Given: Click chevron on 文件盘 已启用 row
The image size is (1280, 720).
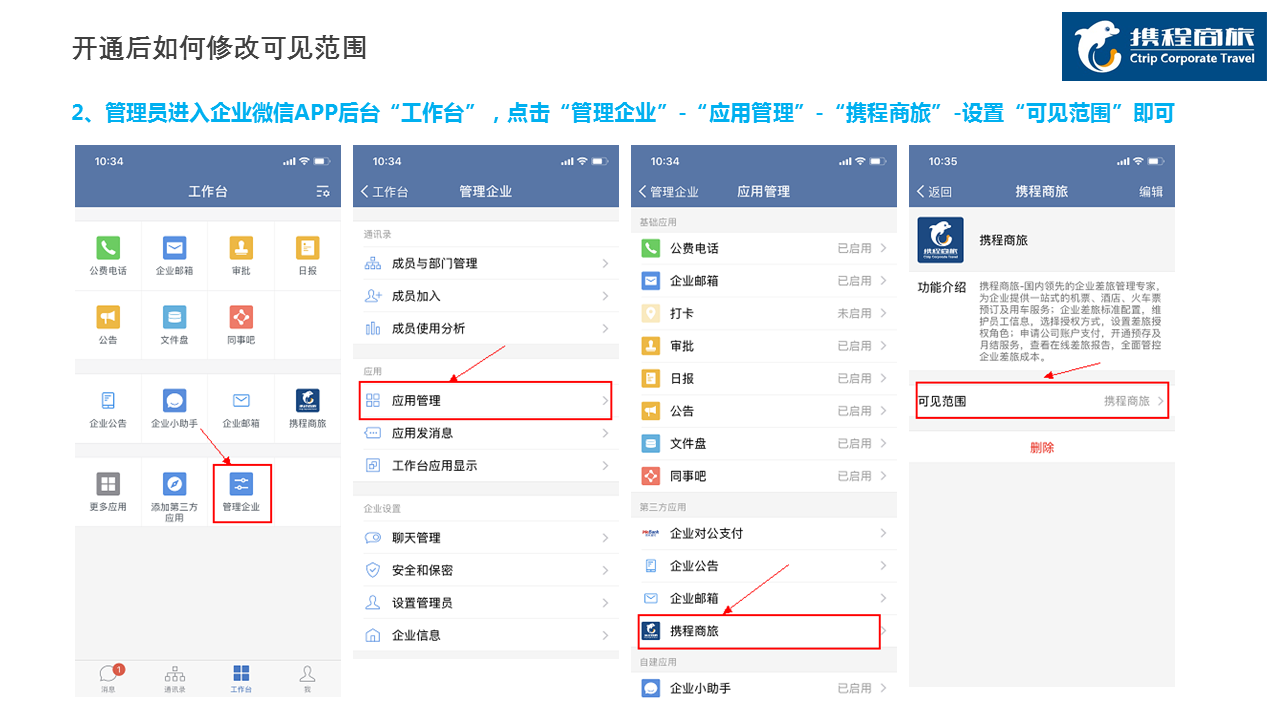Looking at the screenshot, I should pyautogui.click(x=883, y=443).
